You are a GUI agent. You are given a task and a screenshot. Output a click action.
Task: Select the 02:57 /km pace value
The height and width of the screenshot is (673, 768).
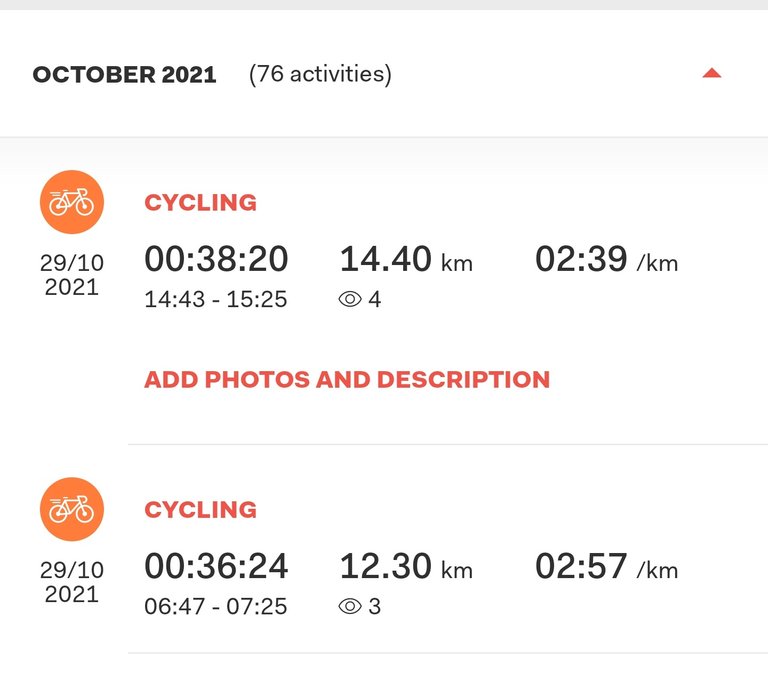(x=606, y=566)
